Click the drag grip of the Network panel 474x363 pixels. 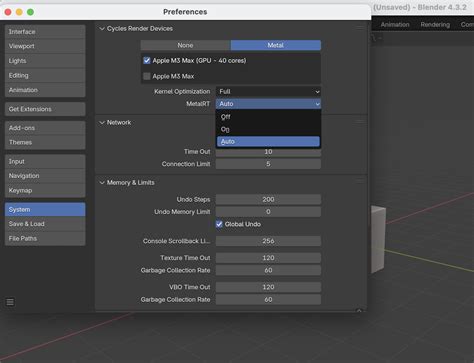coord(360,122)
